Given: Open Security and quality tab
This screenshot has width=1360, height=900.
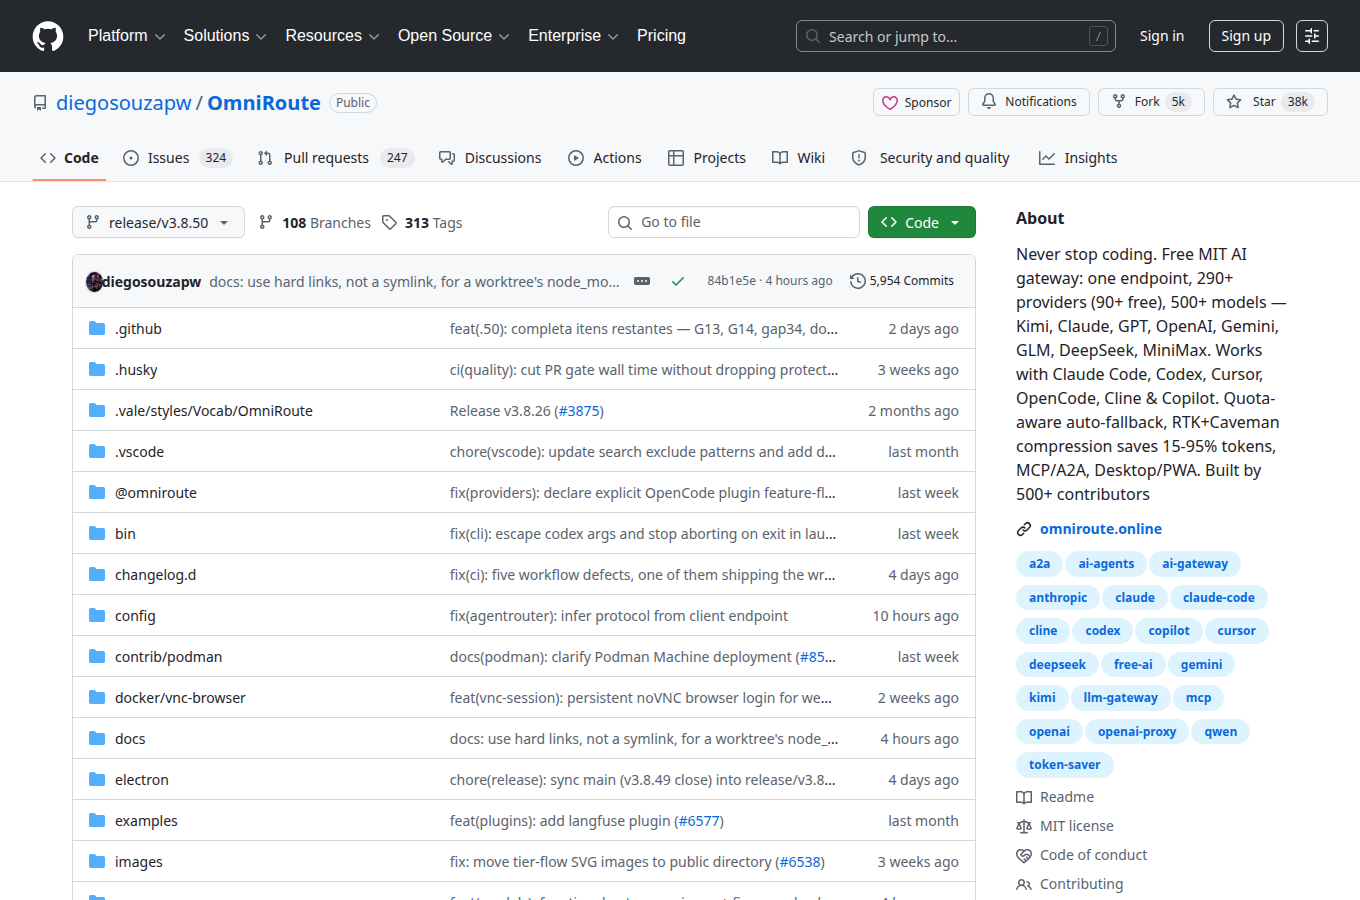Looking at the screenshot, I should [930, 158].
